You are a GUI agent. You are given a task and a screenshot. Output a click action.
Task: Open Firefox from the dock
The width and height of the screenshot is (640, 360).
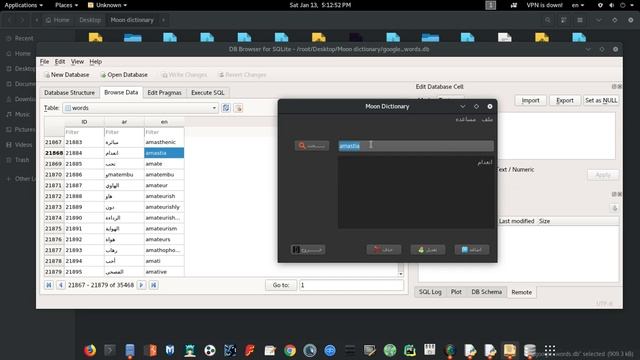90,350
